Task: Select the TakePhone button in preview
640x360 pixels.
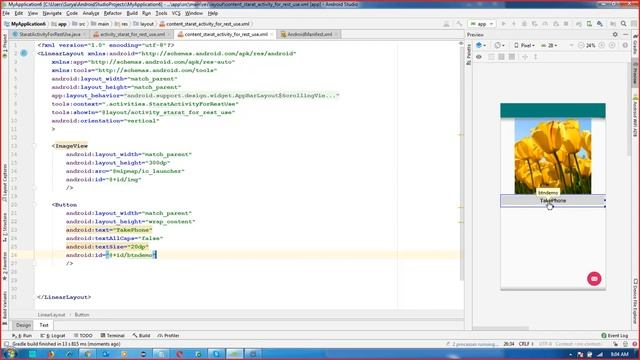Action: (553, 200)
